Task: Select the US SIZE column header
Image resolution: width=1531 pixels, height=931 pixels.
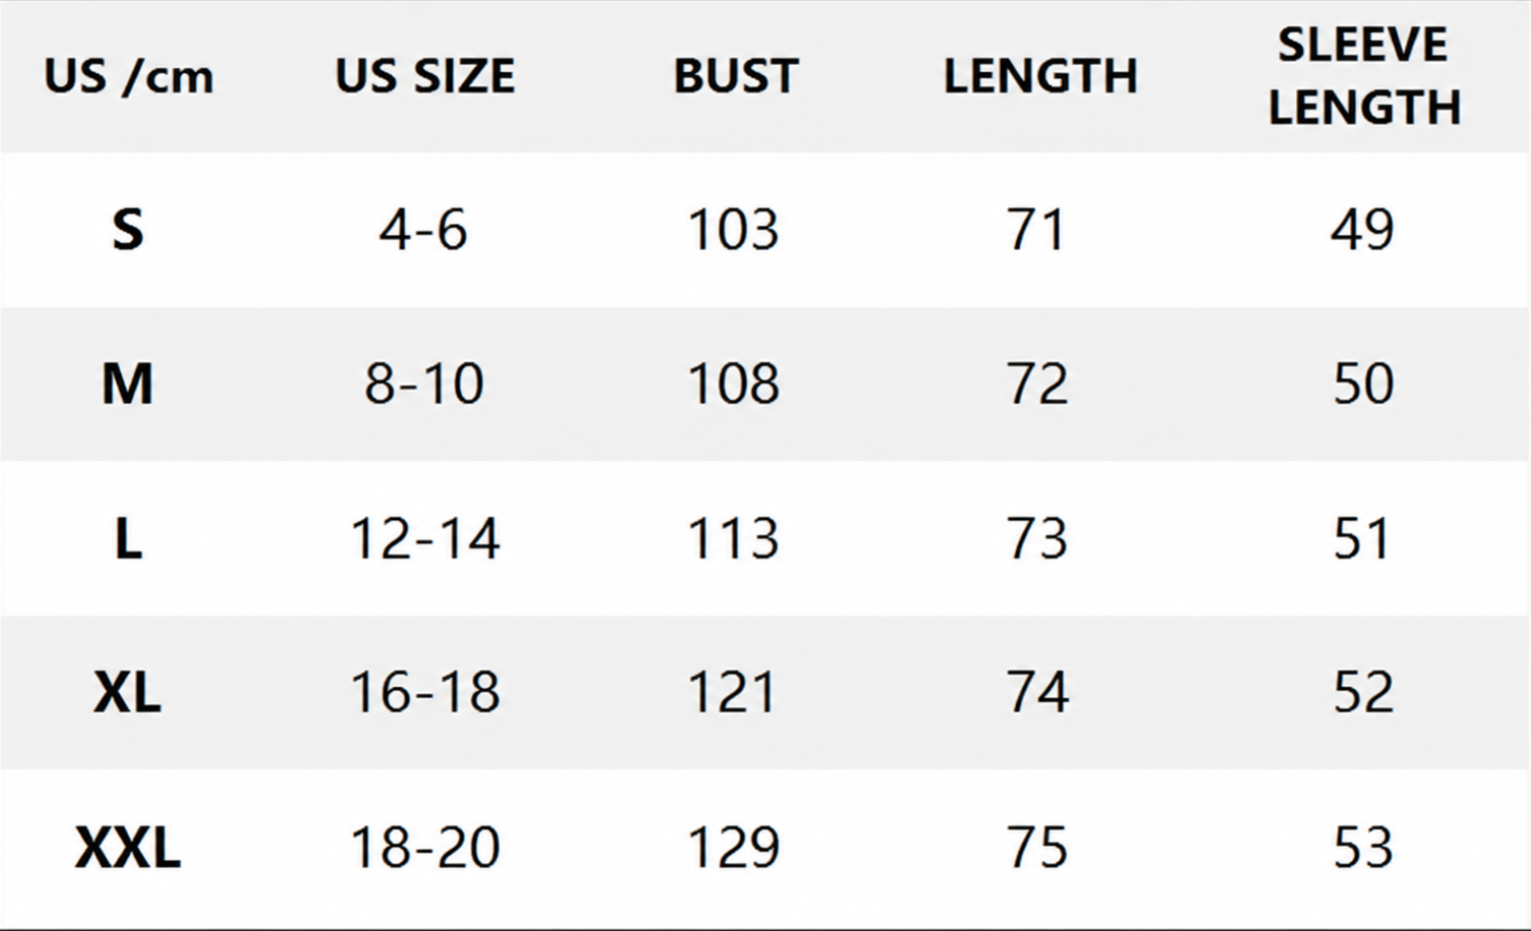Action: 425,76
